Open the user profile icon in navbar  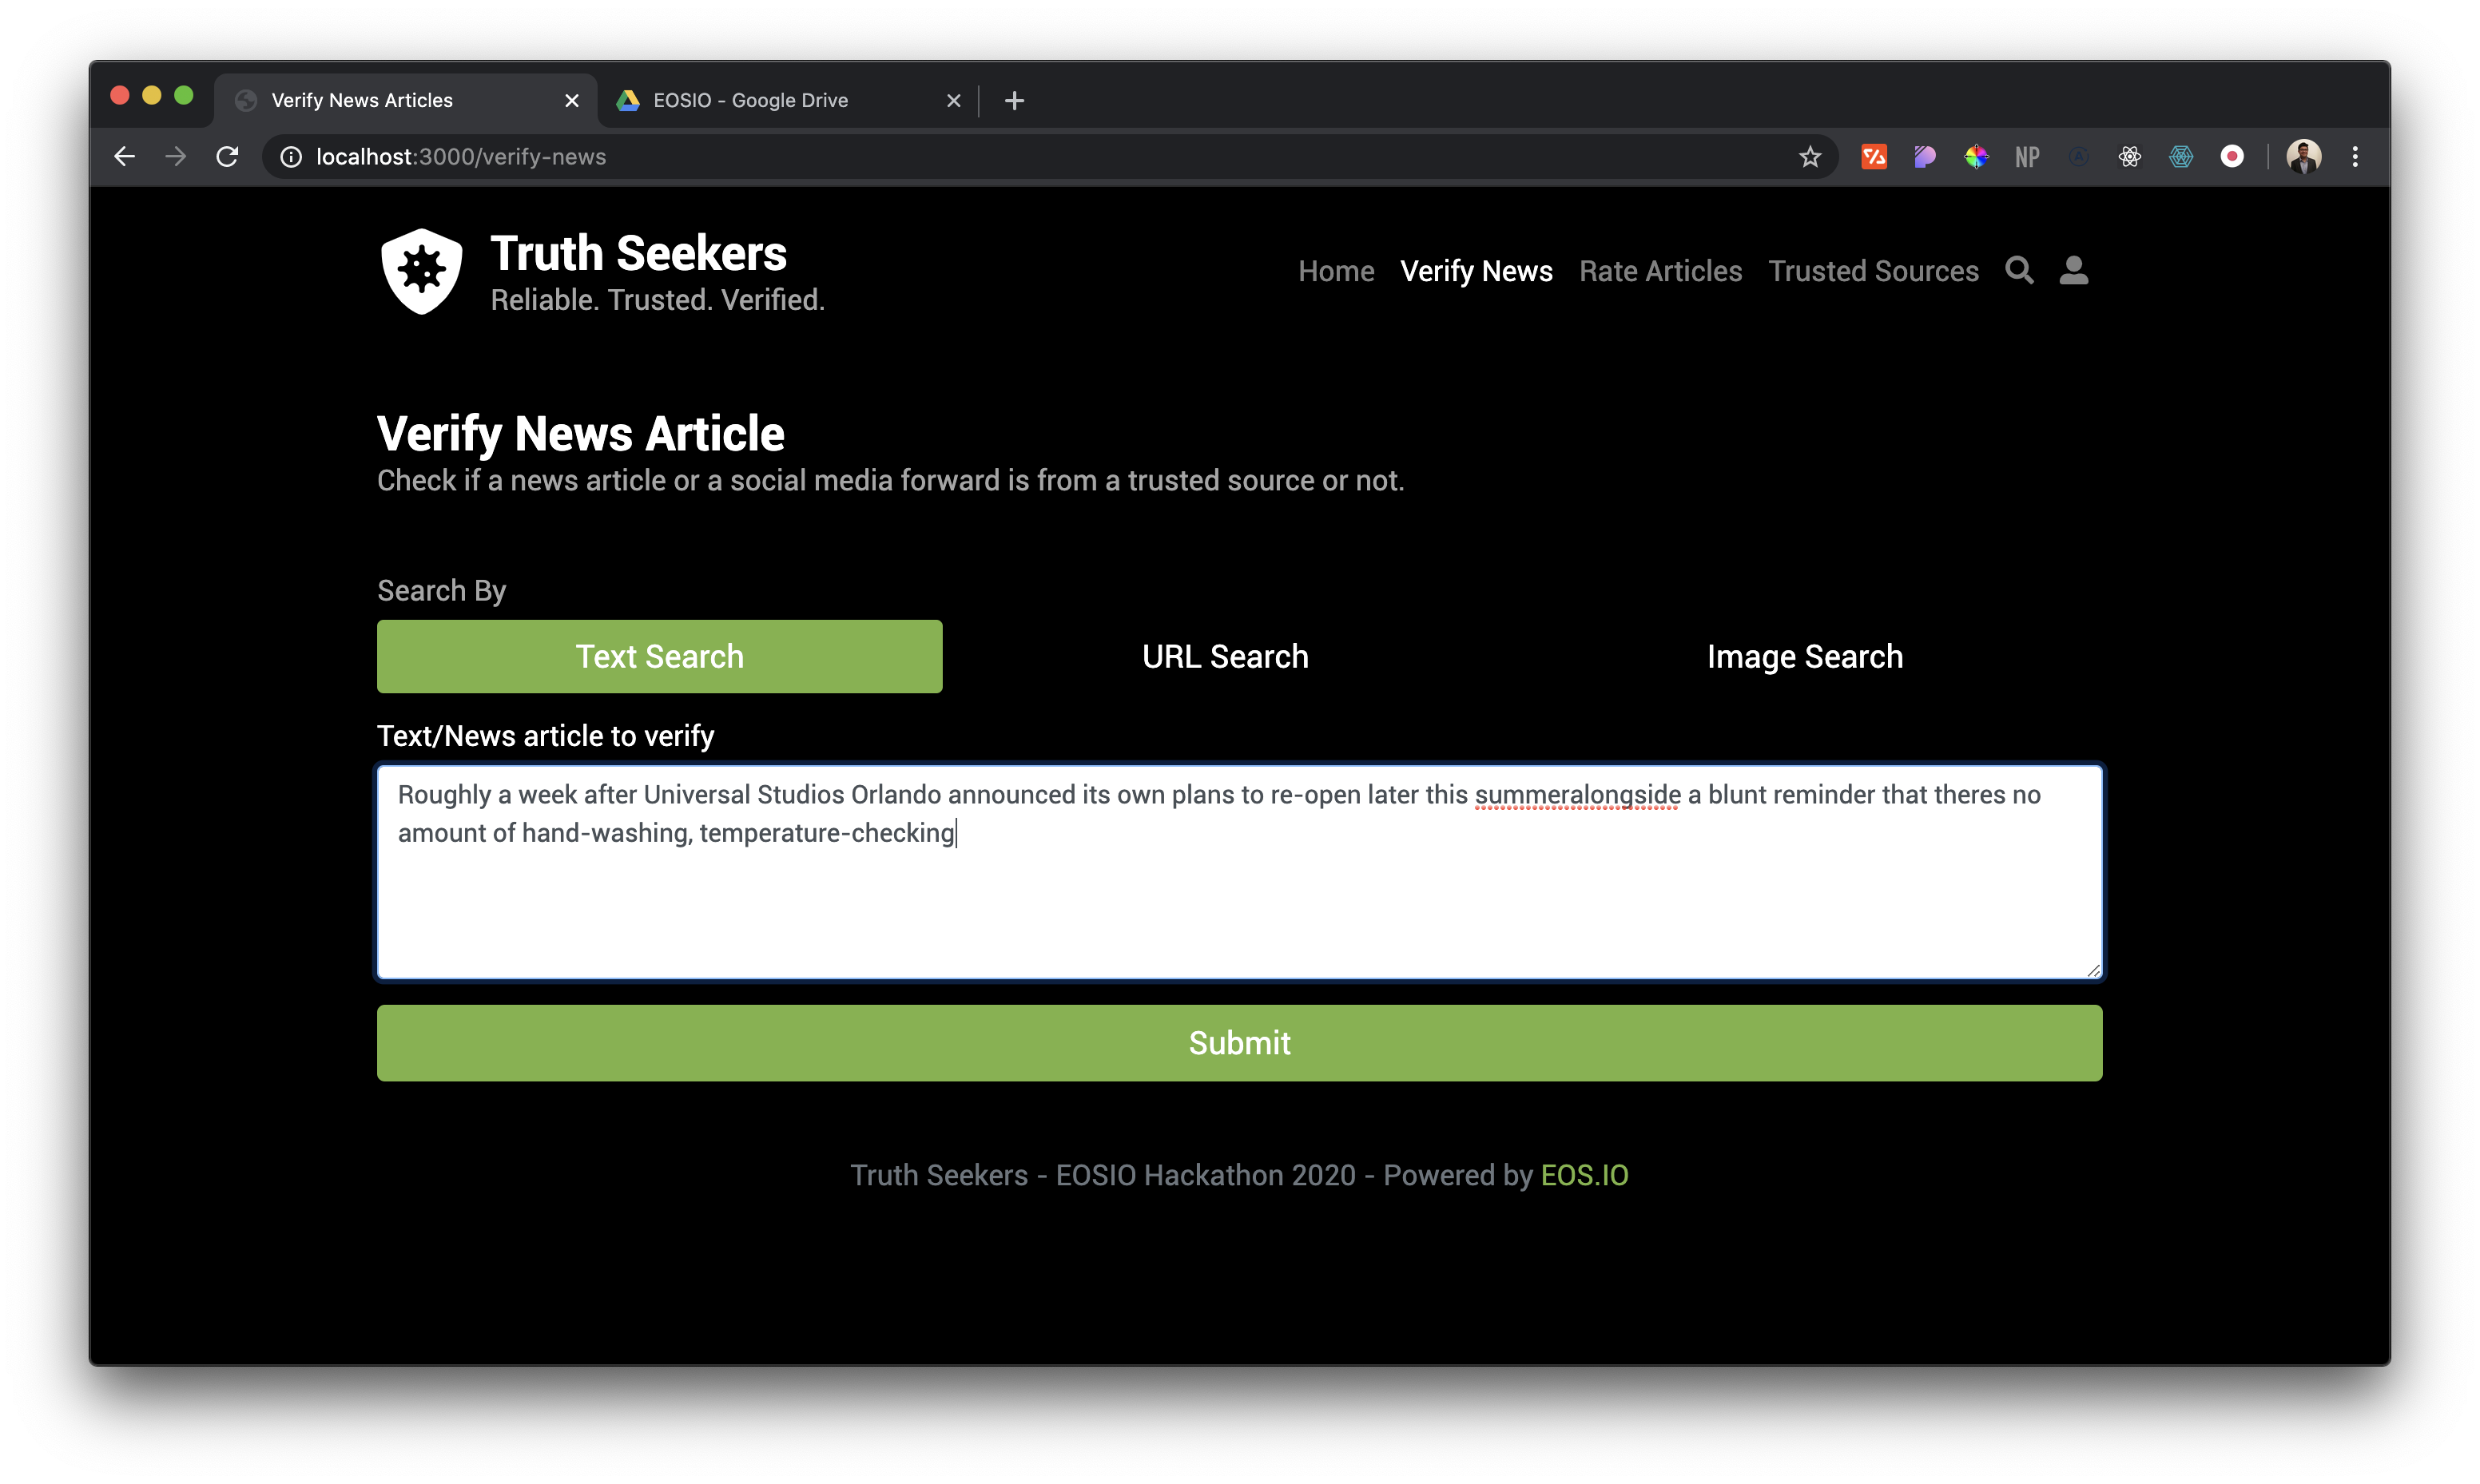pos(2073,270)
